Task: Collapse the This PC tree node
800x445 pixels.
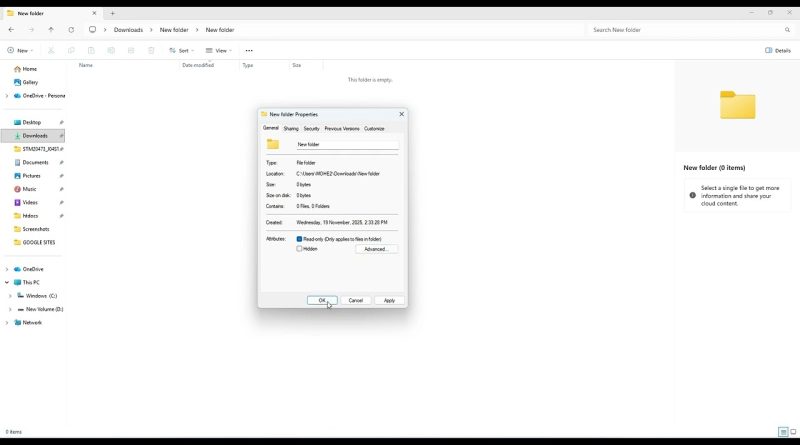Action: 7,282
